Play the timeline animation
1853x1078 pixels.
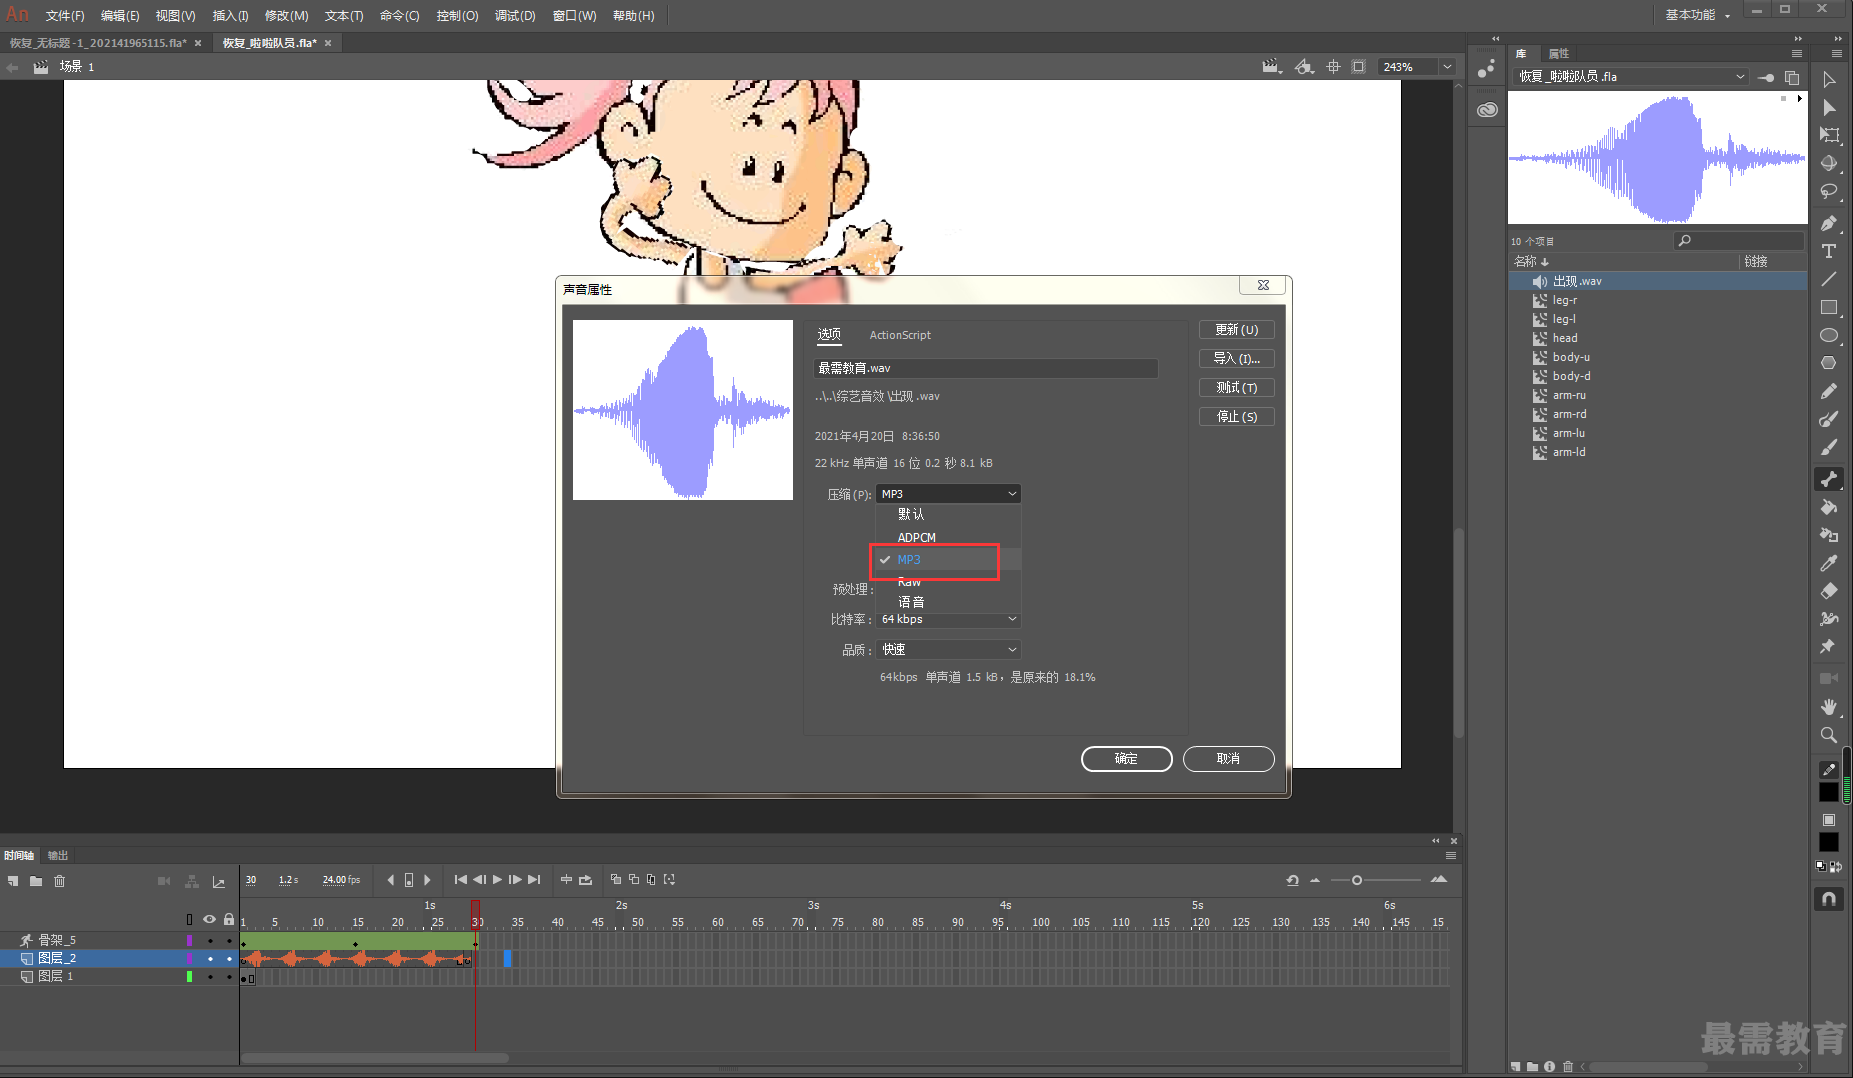tap(497, 880)
